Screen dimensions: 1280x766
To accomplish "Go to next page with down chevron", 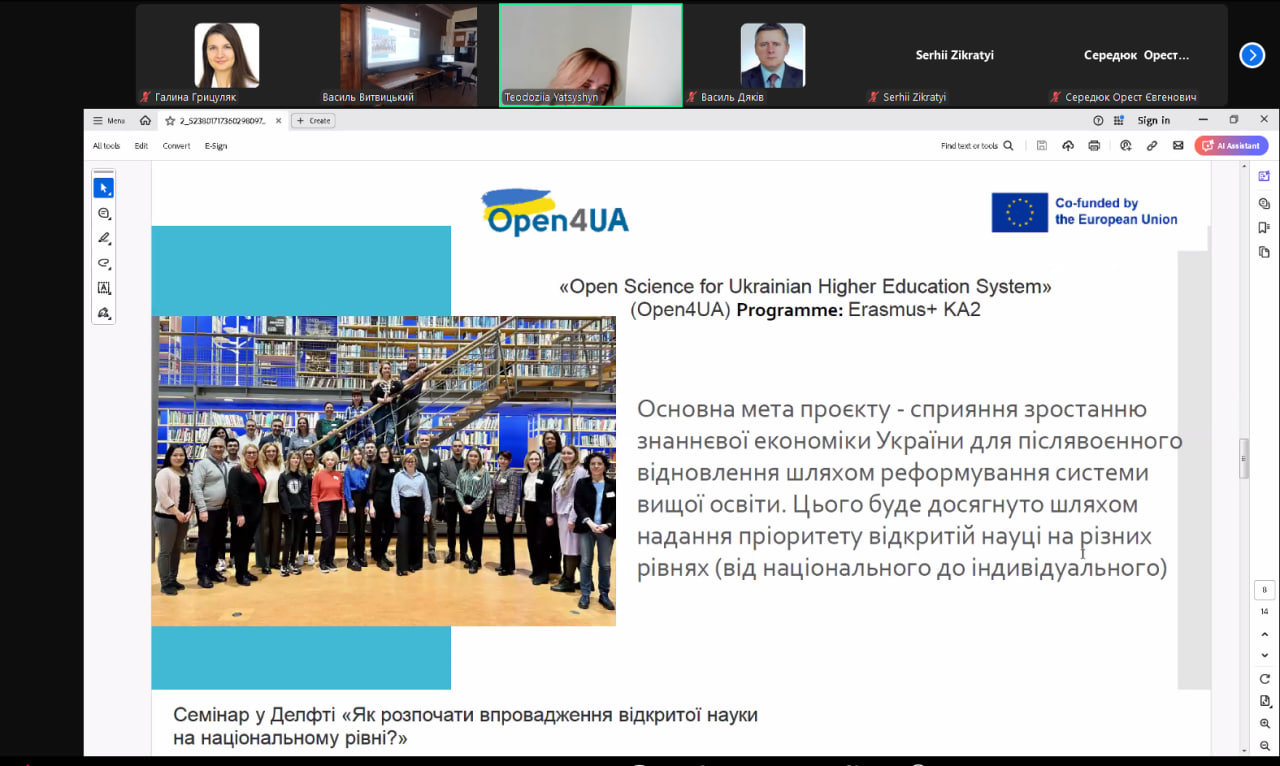I will (1264, 655).
